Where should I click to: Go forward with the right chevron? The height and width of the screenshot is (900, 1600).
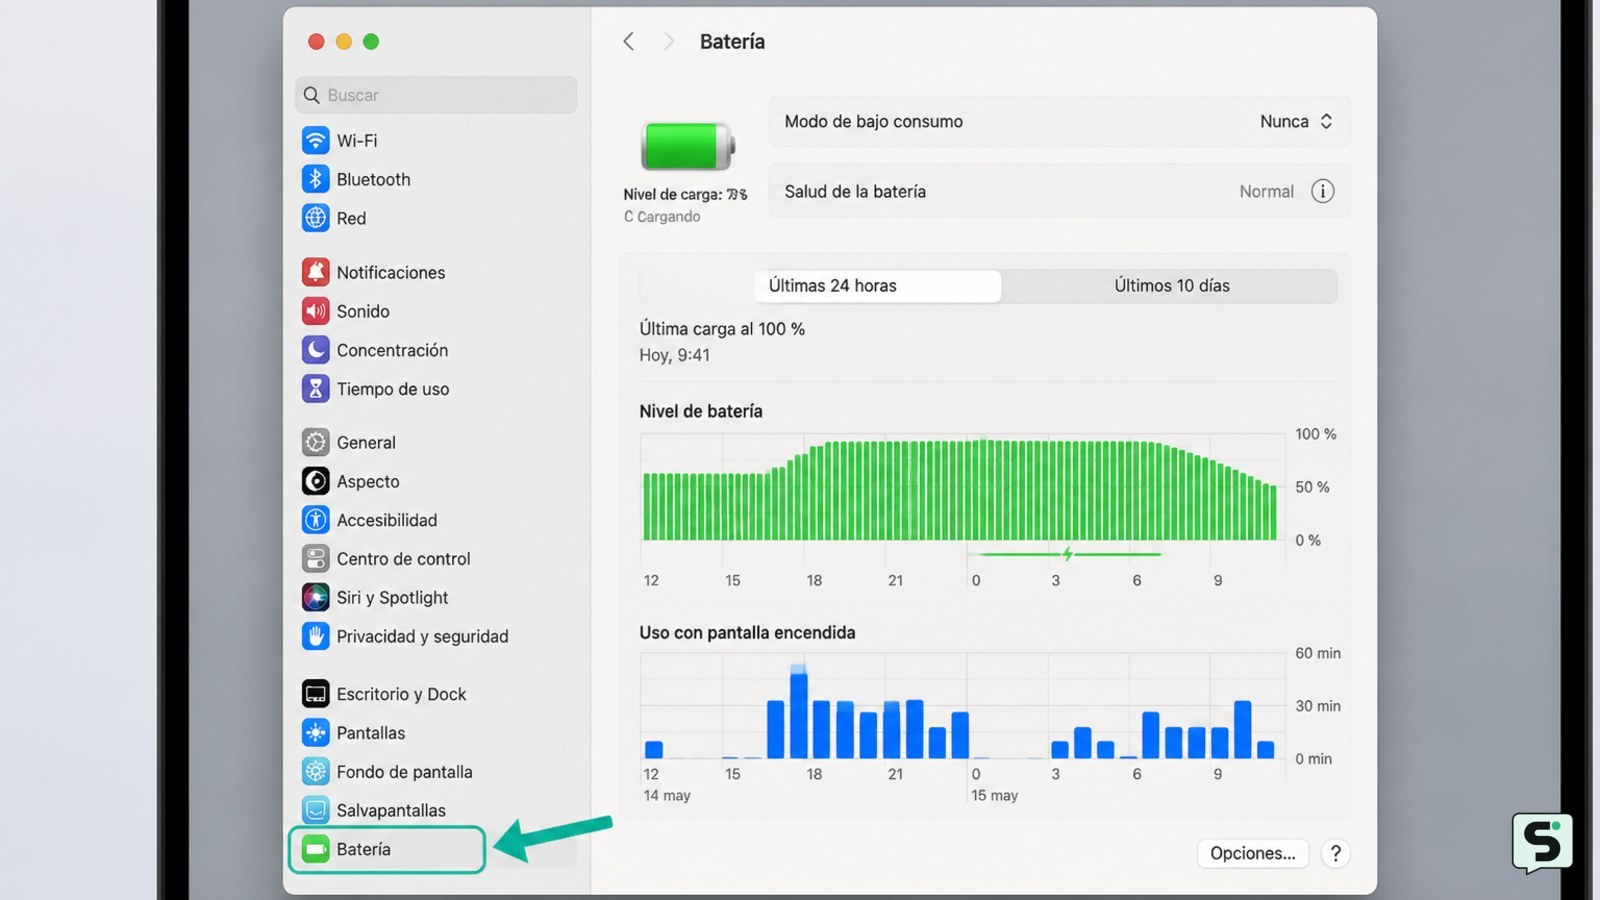click(668, 41)
